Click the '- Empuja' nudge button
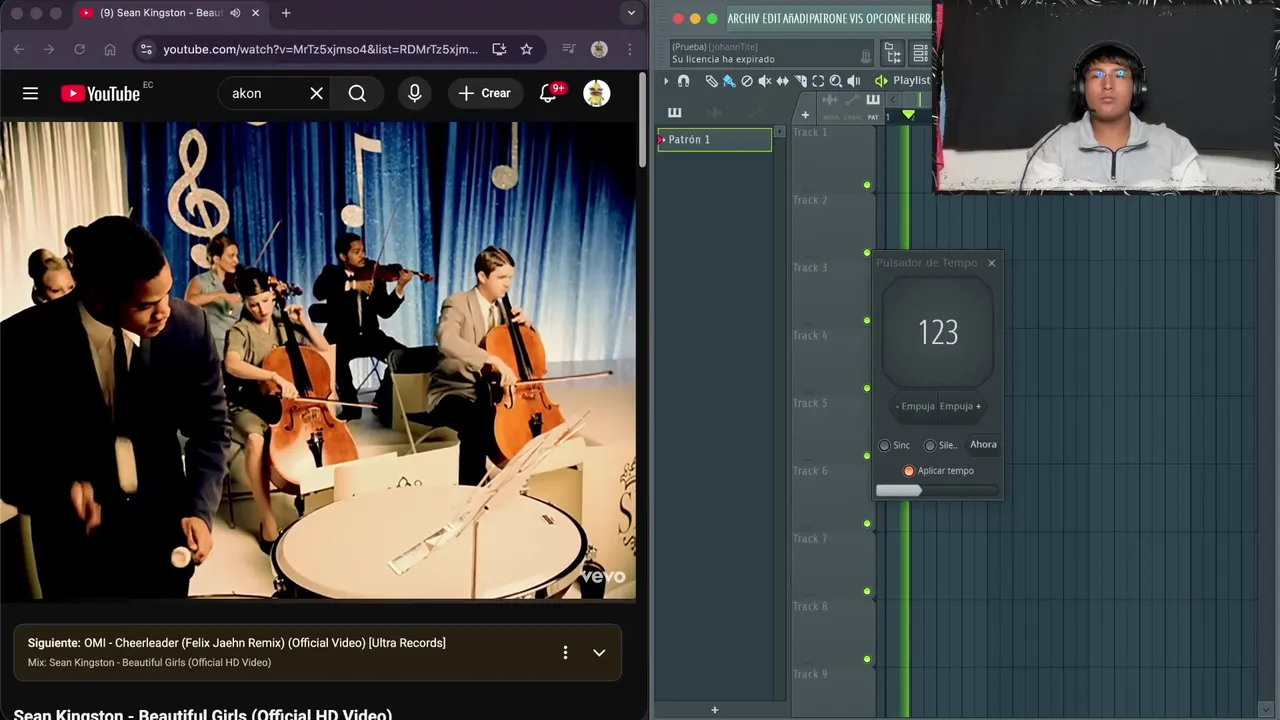The width and height of the screenshot is (1280, 720). [915, 406]
